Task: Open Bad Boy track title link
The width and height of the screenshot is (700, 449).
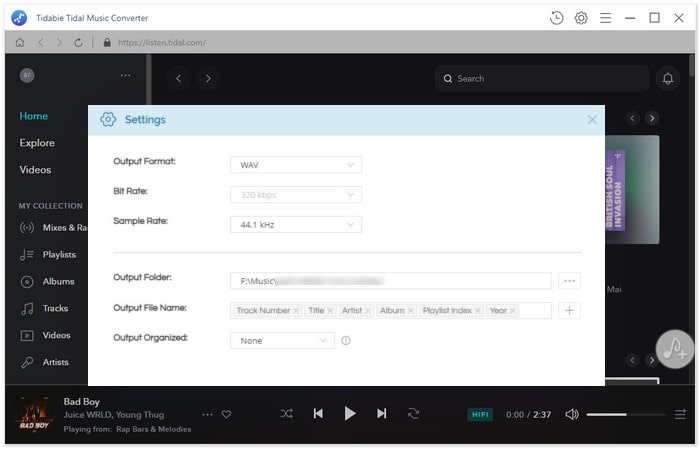Action: click(82, 402)
